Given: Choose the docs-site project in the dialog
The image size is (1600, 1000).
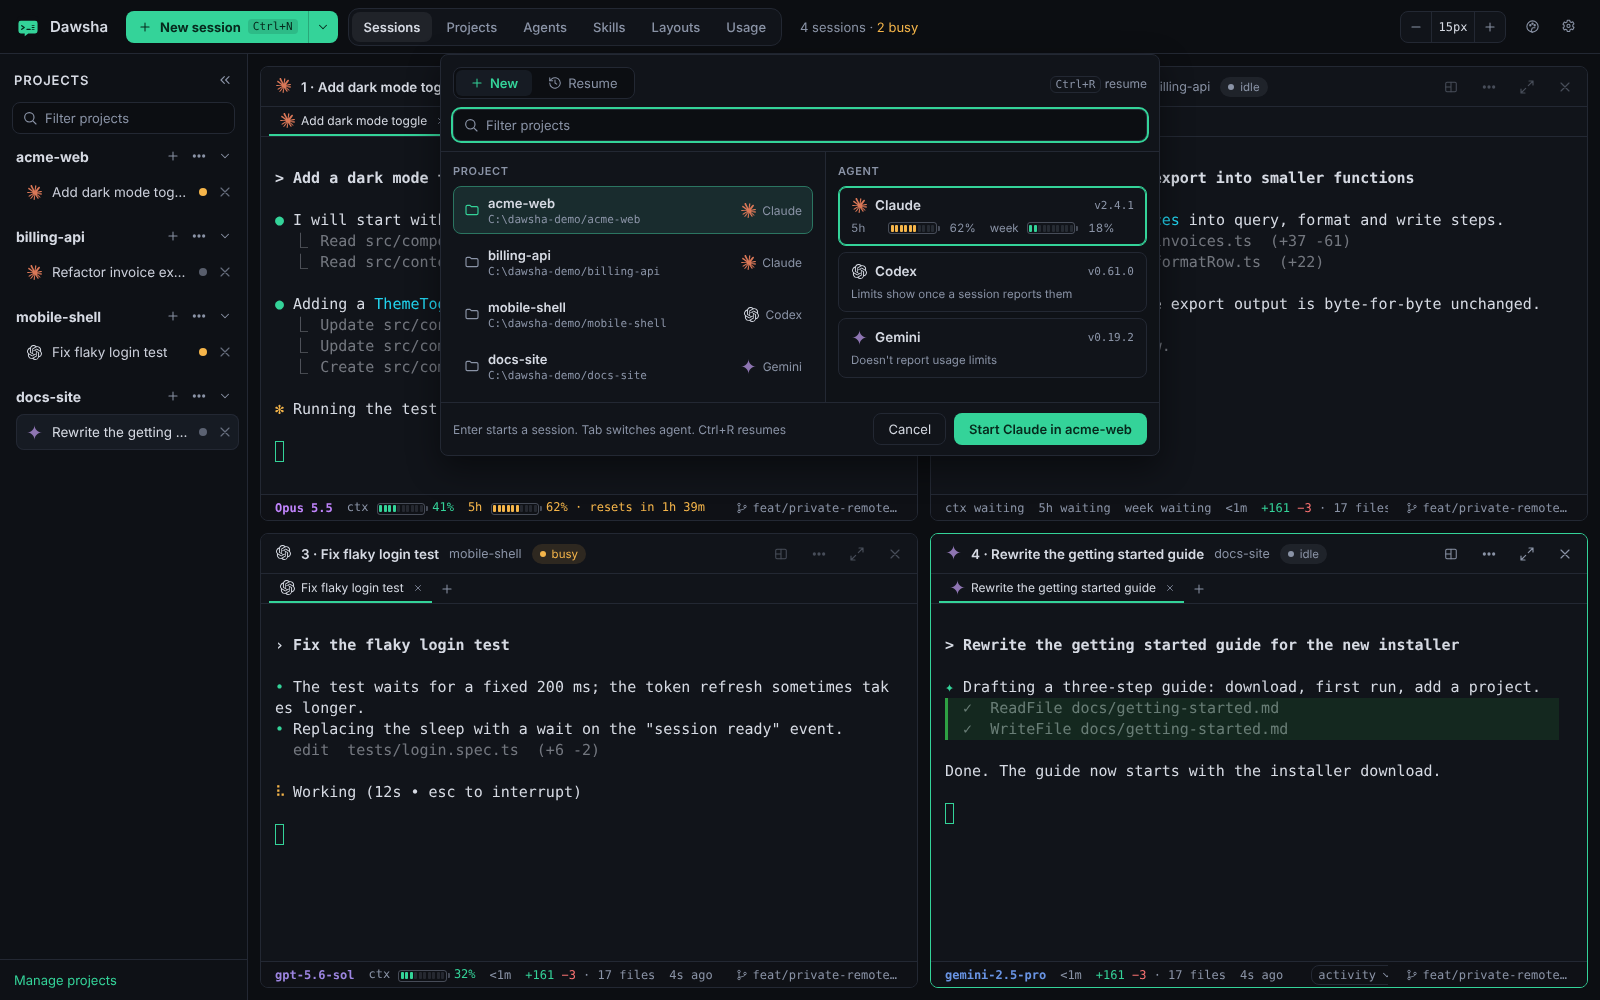Looking at the screenshot, I should click(x=633, y=366).
